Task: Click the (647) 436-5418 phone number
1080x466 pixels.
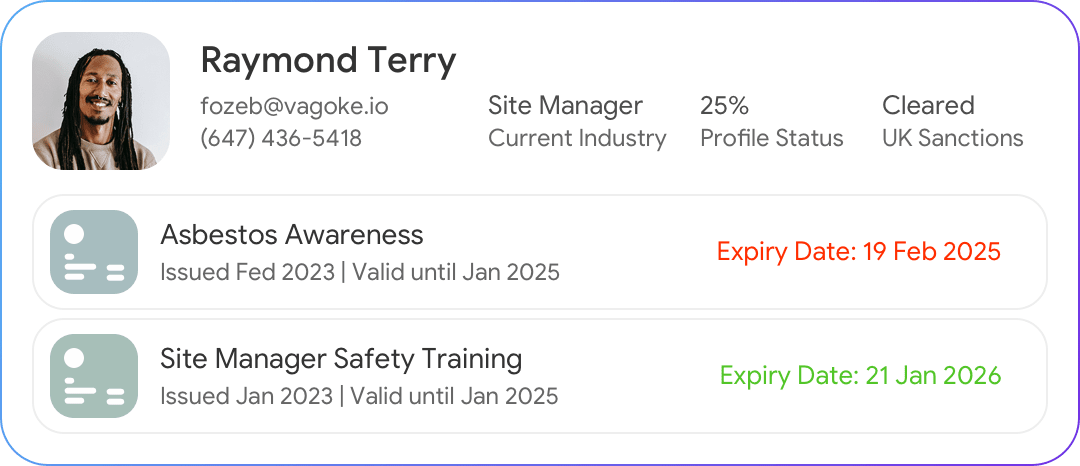Action: [x=281, y=138]
